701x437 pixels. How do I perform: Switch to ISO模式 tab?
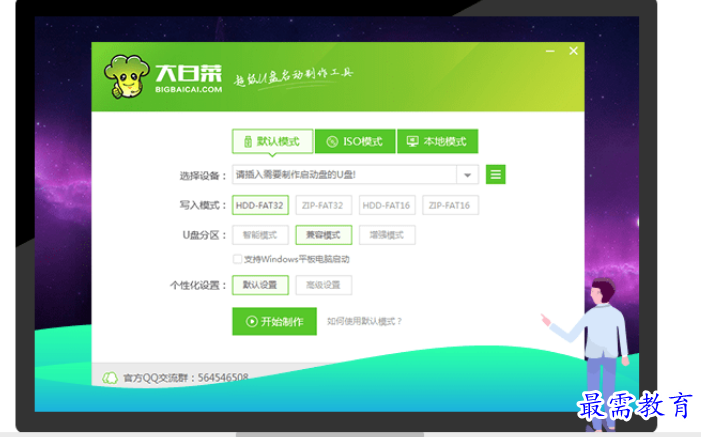tap(355, 141)
